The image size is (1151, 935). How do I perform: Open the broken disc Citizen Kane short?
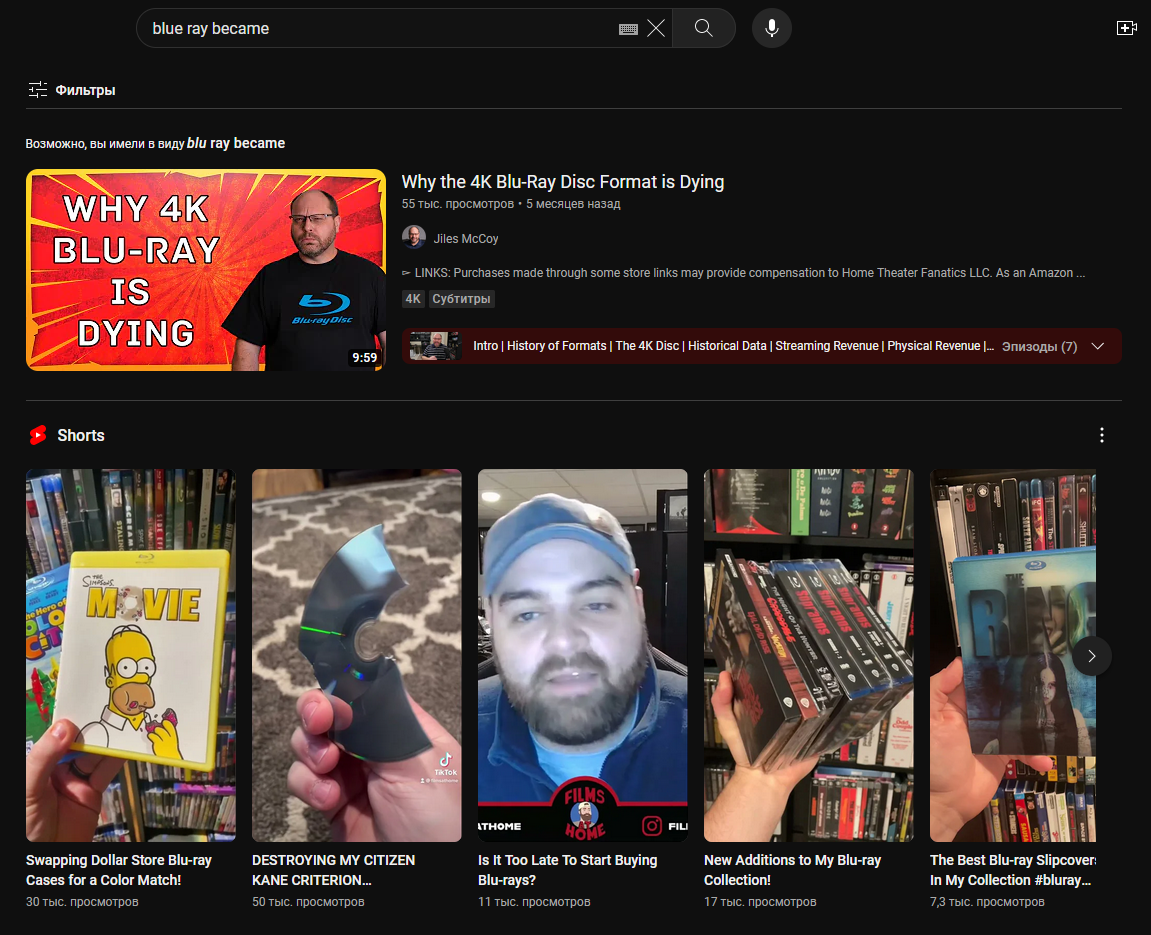coord(357,655)
